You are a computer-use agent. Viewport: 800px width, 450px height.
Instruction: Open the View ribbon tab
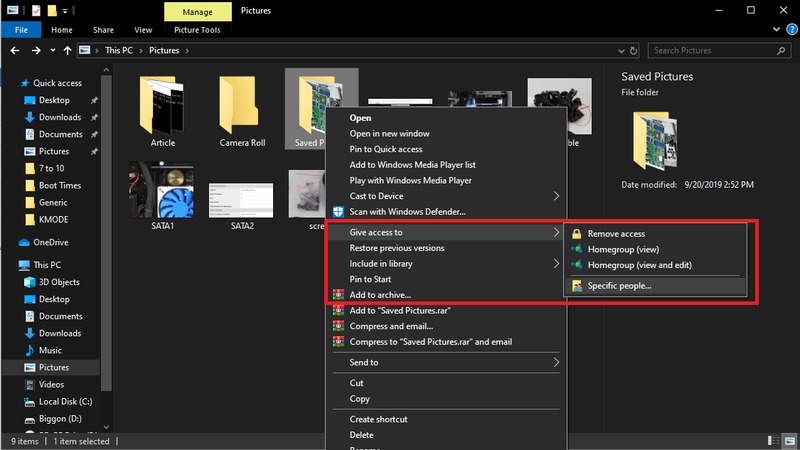coord(143,30)
